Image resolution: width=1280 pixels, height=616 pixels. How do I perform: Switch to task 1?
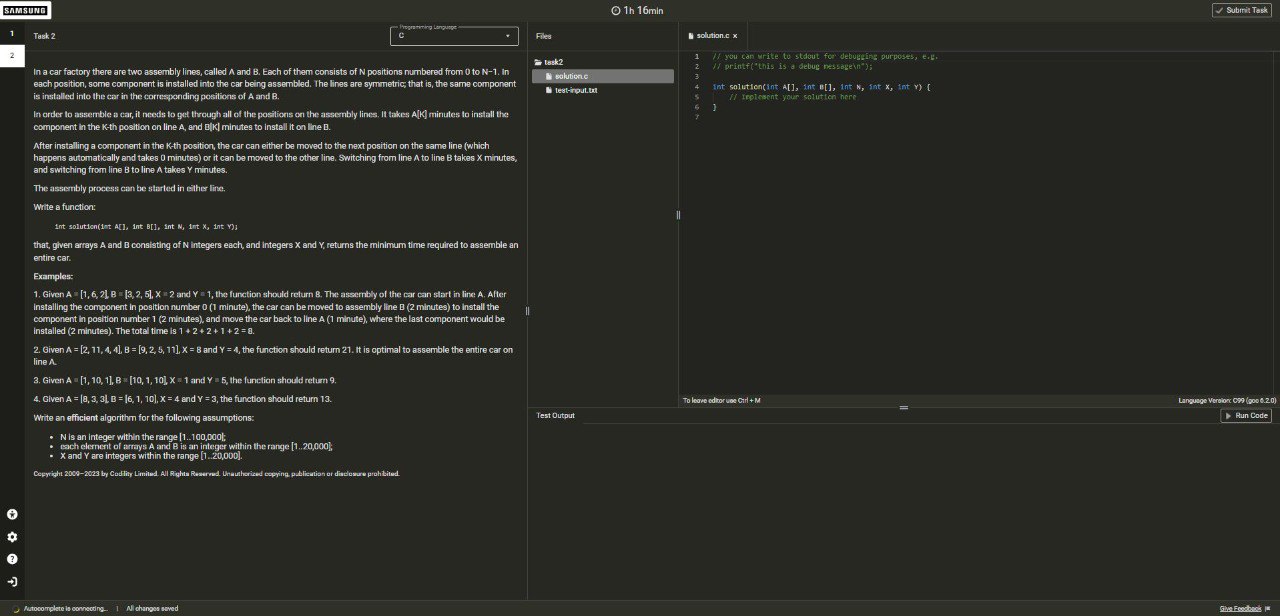pos(12,33)
